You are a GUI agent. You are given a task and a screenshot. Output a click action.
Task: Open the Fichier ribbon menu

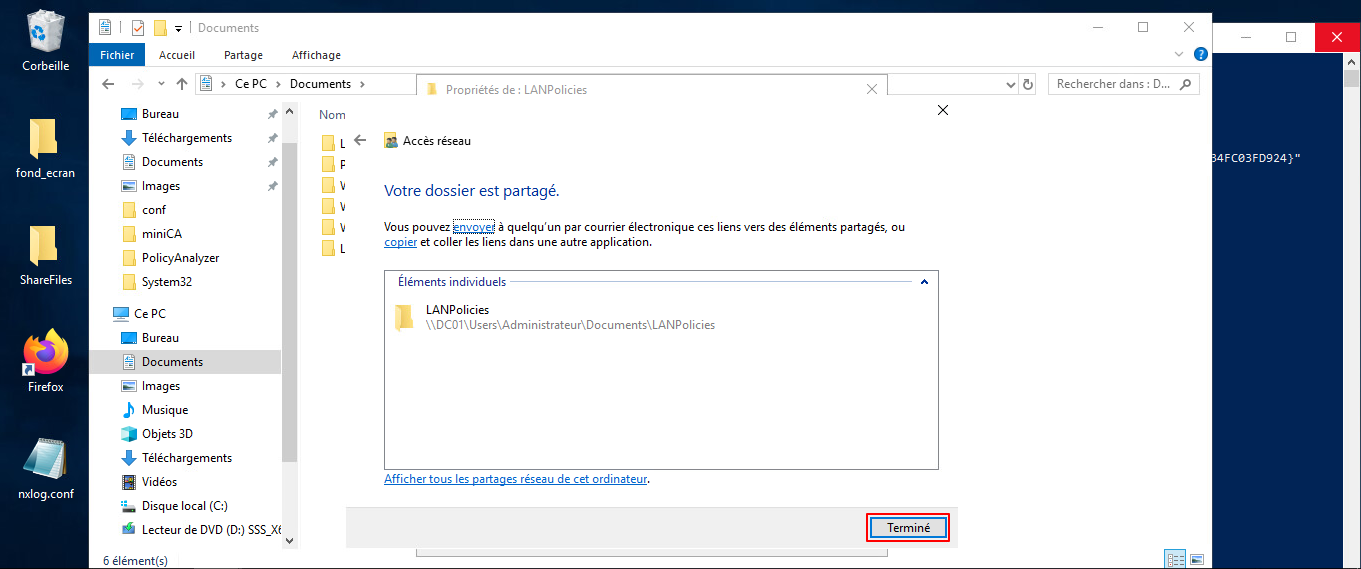(x=117, y=55)
